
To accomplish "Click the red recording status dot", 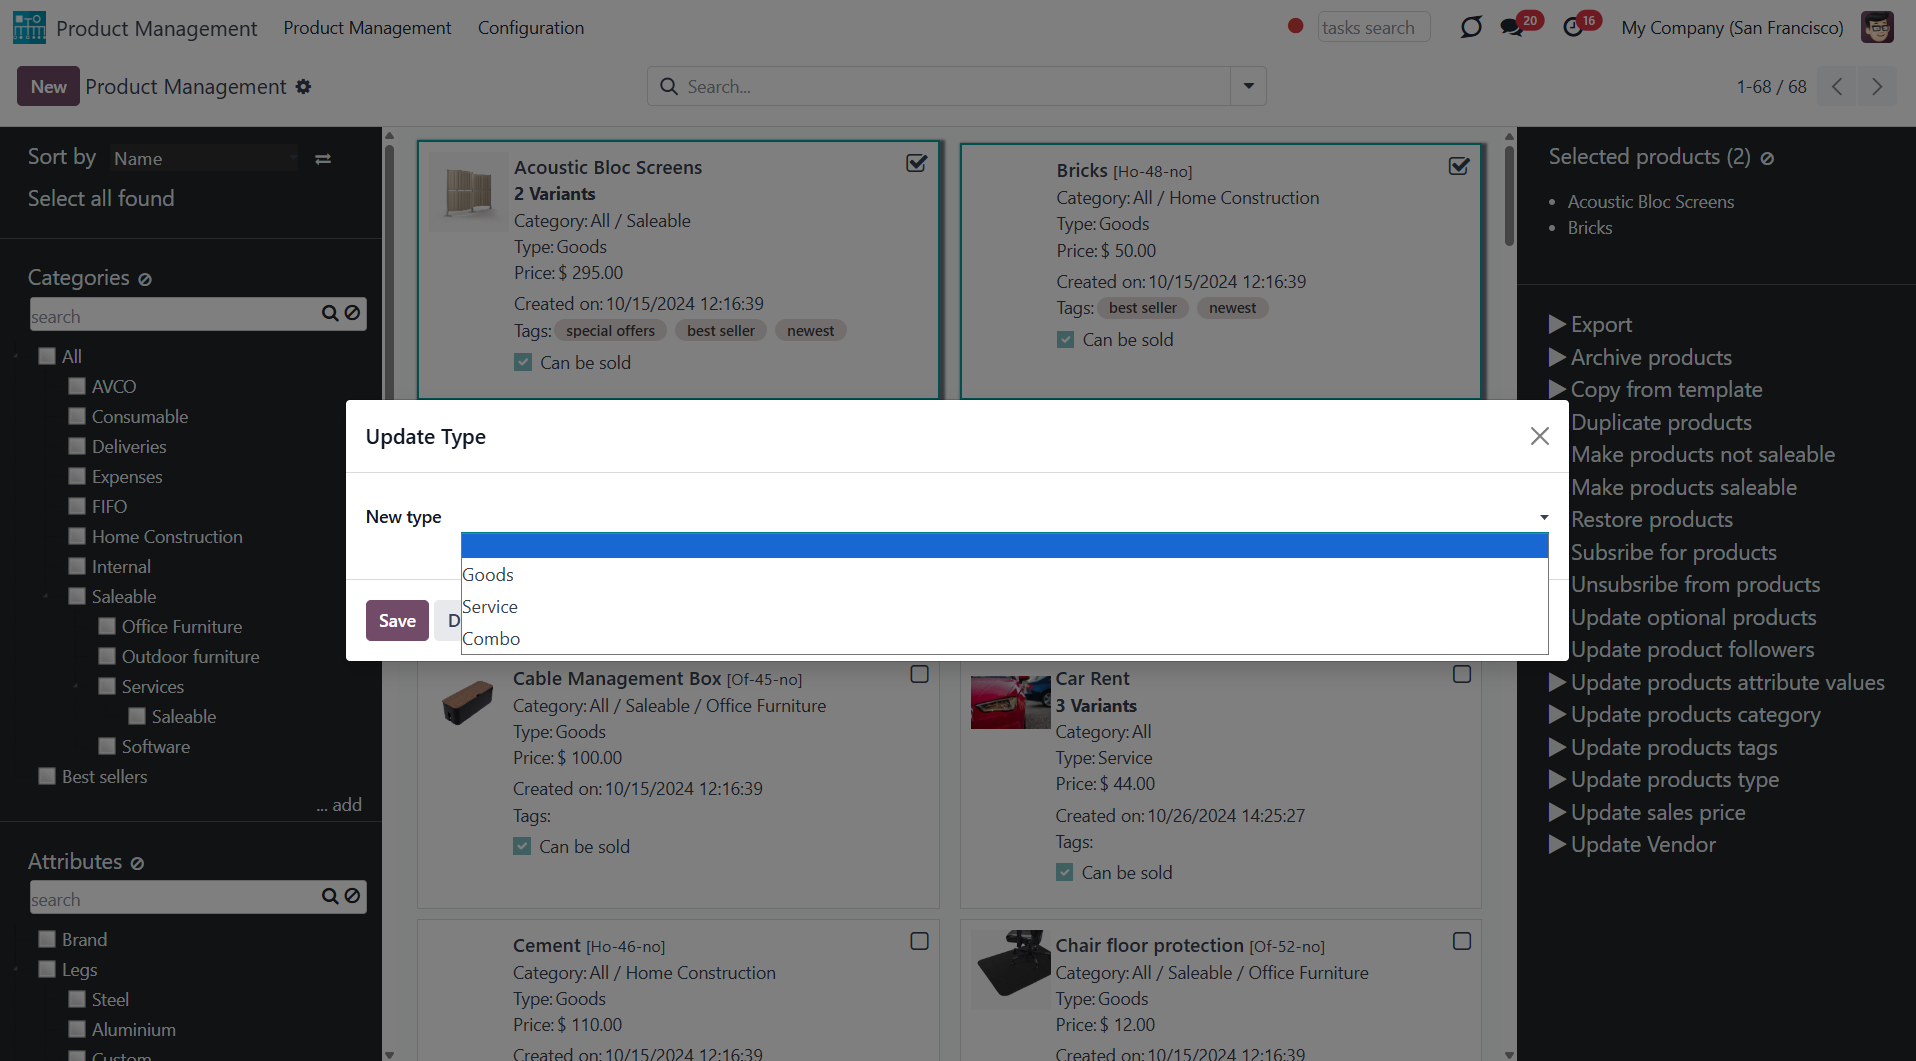I will (x=1295, y=27).
